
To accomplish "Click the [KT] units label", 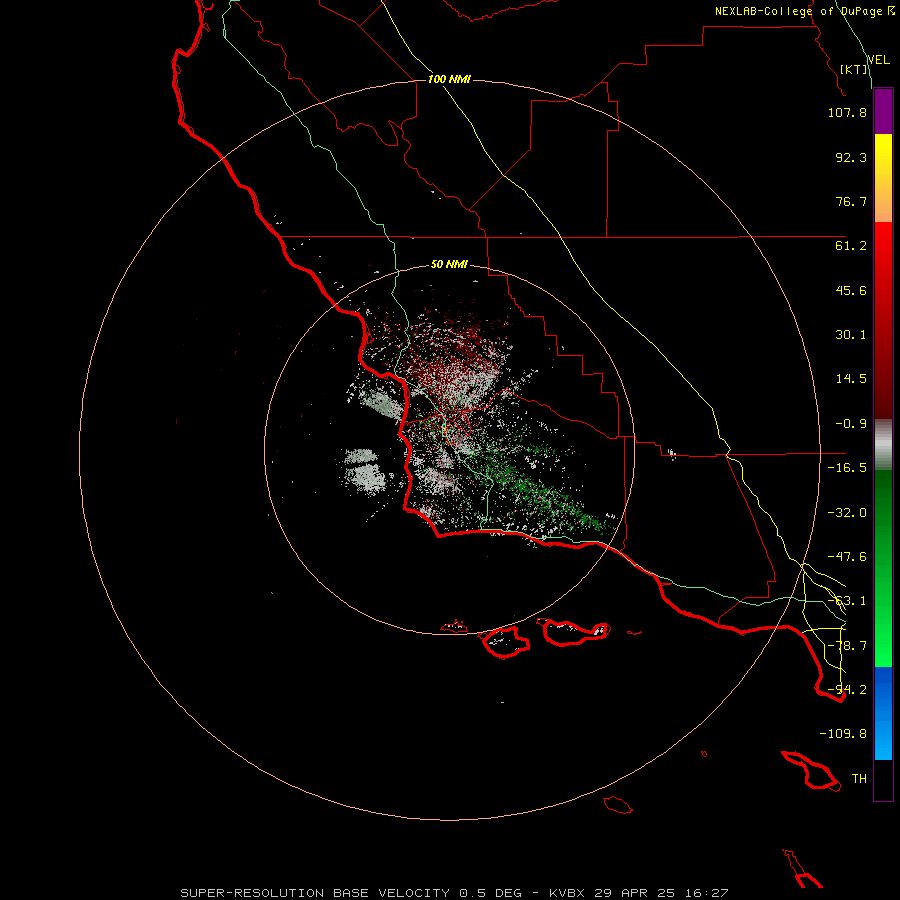I will tap(854, 69).
